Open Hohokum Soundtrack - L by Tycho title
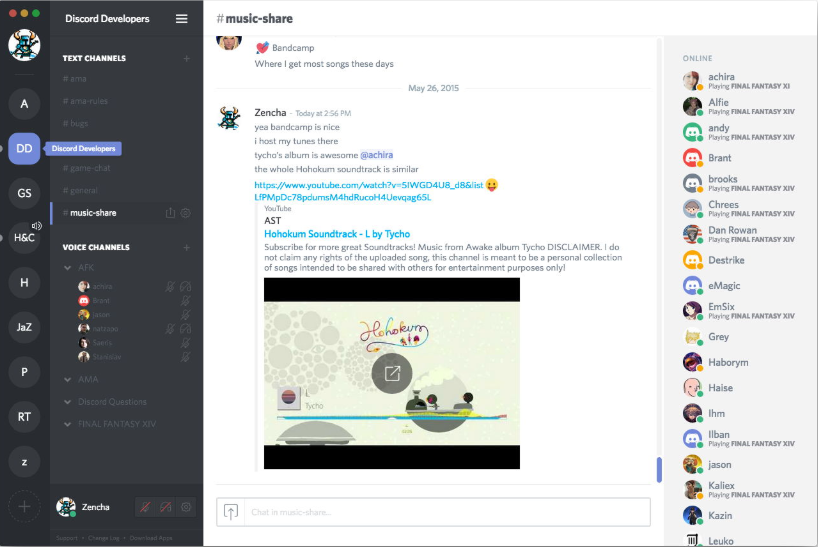This screenshot has width=818, height=547. pyautogui.click(x=337, y=234)
